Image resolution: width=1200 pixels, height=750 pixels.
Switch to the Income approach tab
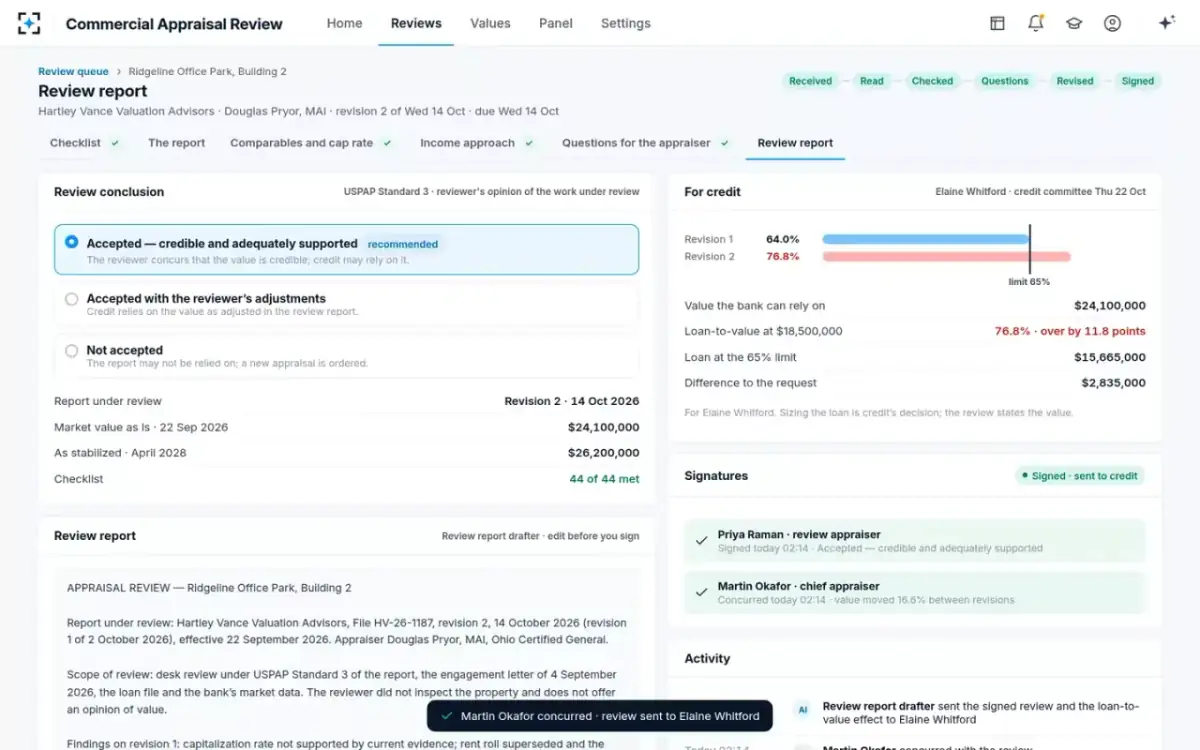(477, 143)
